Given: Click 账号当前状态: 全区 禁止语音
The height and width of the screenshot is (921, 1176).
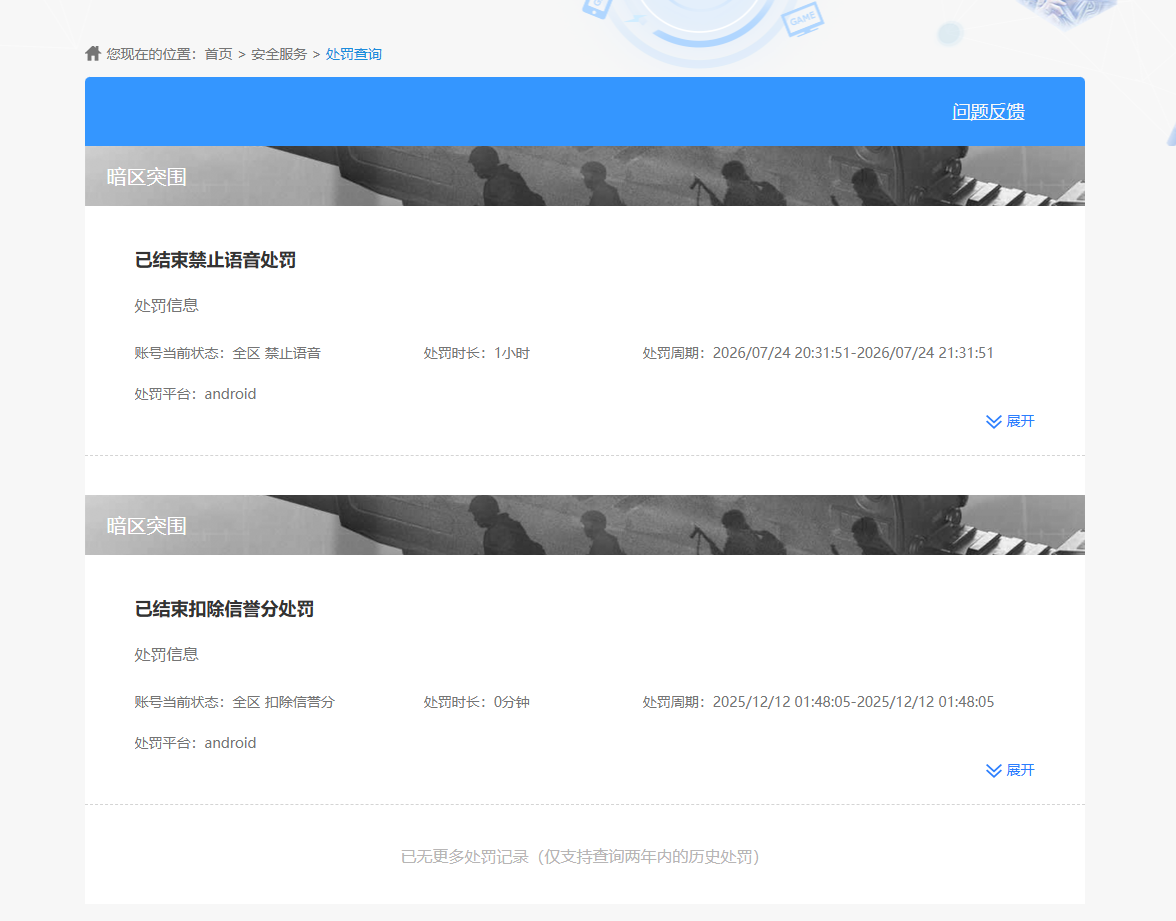Looking at the screenshot, I should click(x=227, y=353).
